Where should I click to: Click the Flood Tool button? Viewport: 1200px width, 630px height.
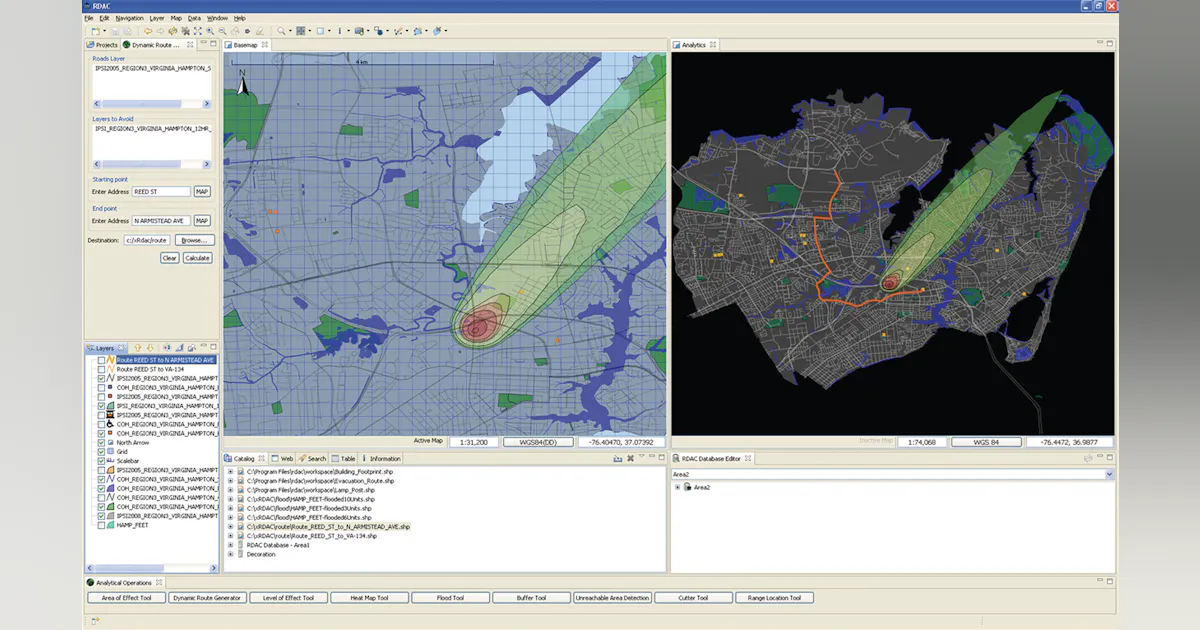450,598
